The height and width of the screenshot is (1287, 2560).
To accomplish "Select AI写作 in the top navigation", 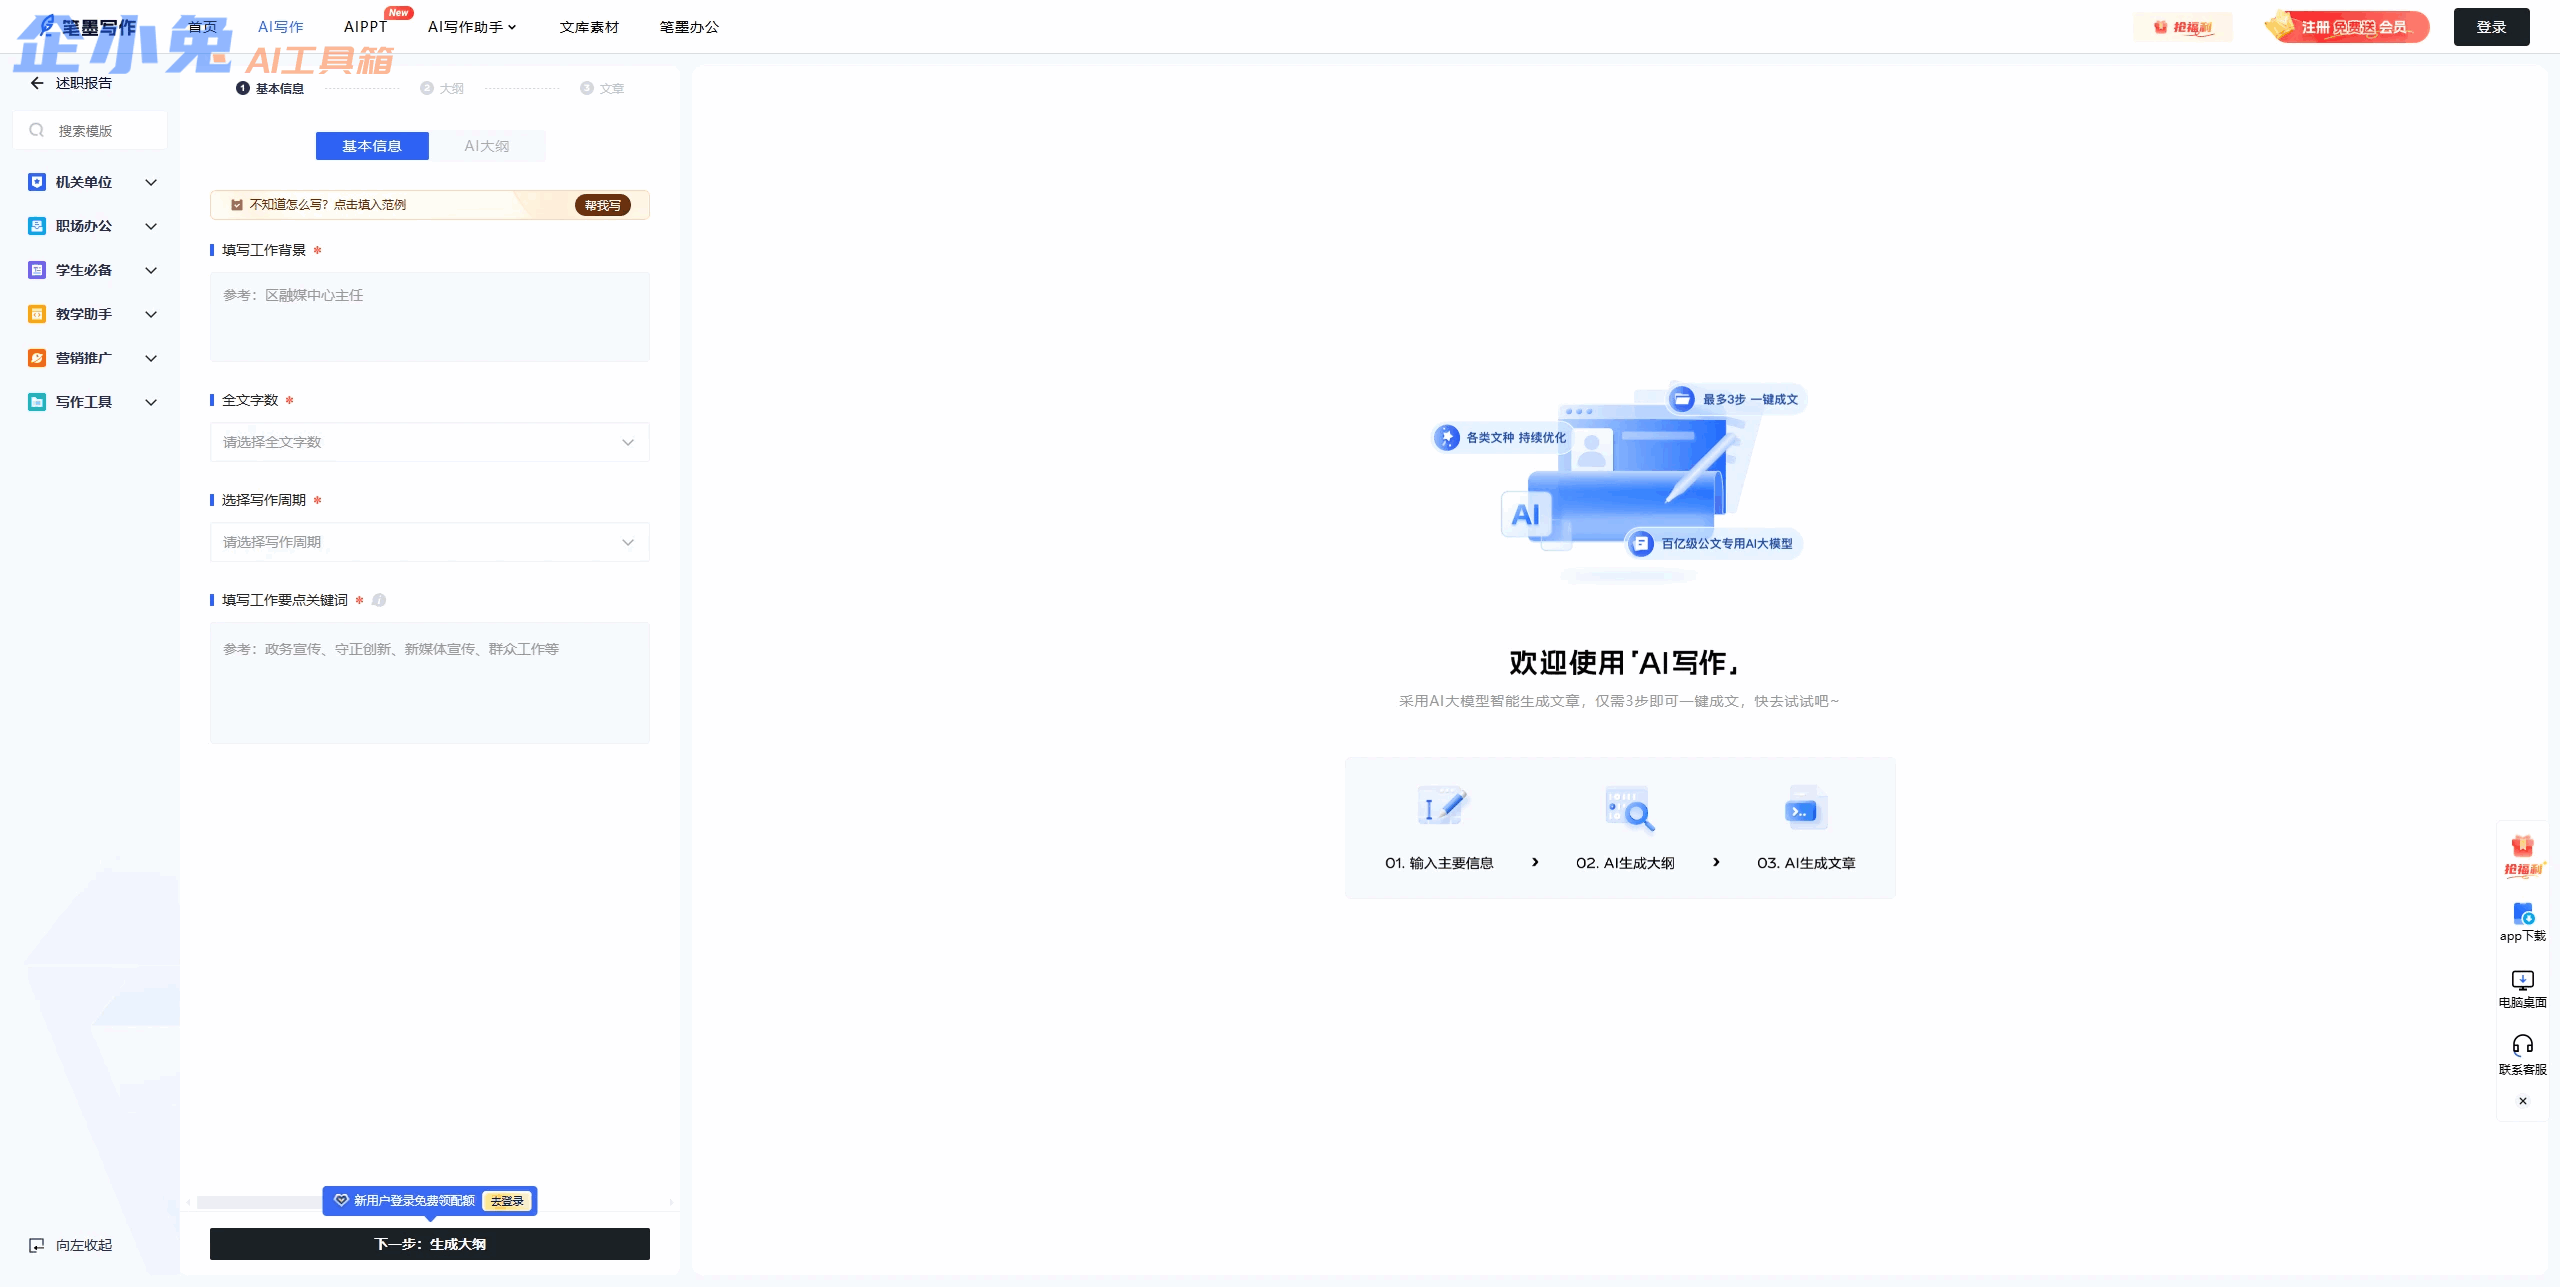I will point(281,27).
